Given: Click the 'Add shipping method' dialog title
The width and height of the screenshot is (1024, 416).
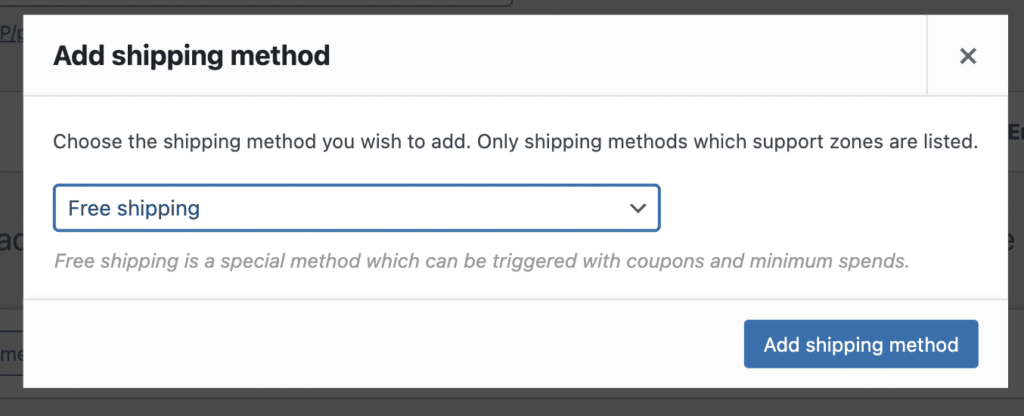Looking at the screenshot, I should click(191, 56).
